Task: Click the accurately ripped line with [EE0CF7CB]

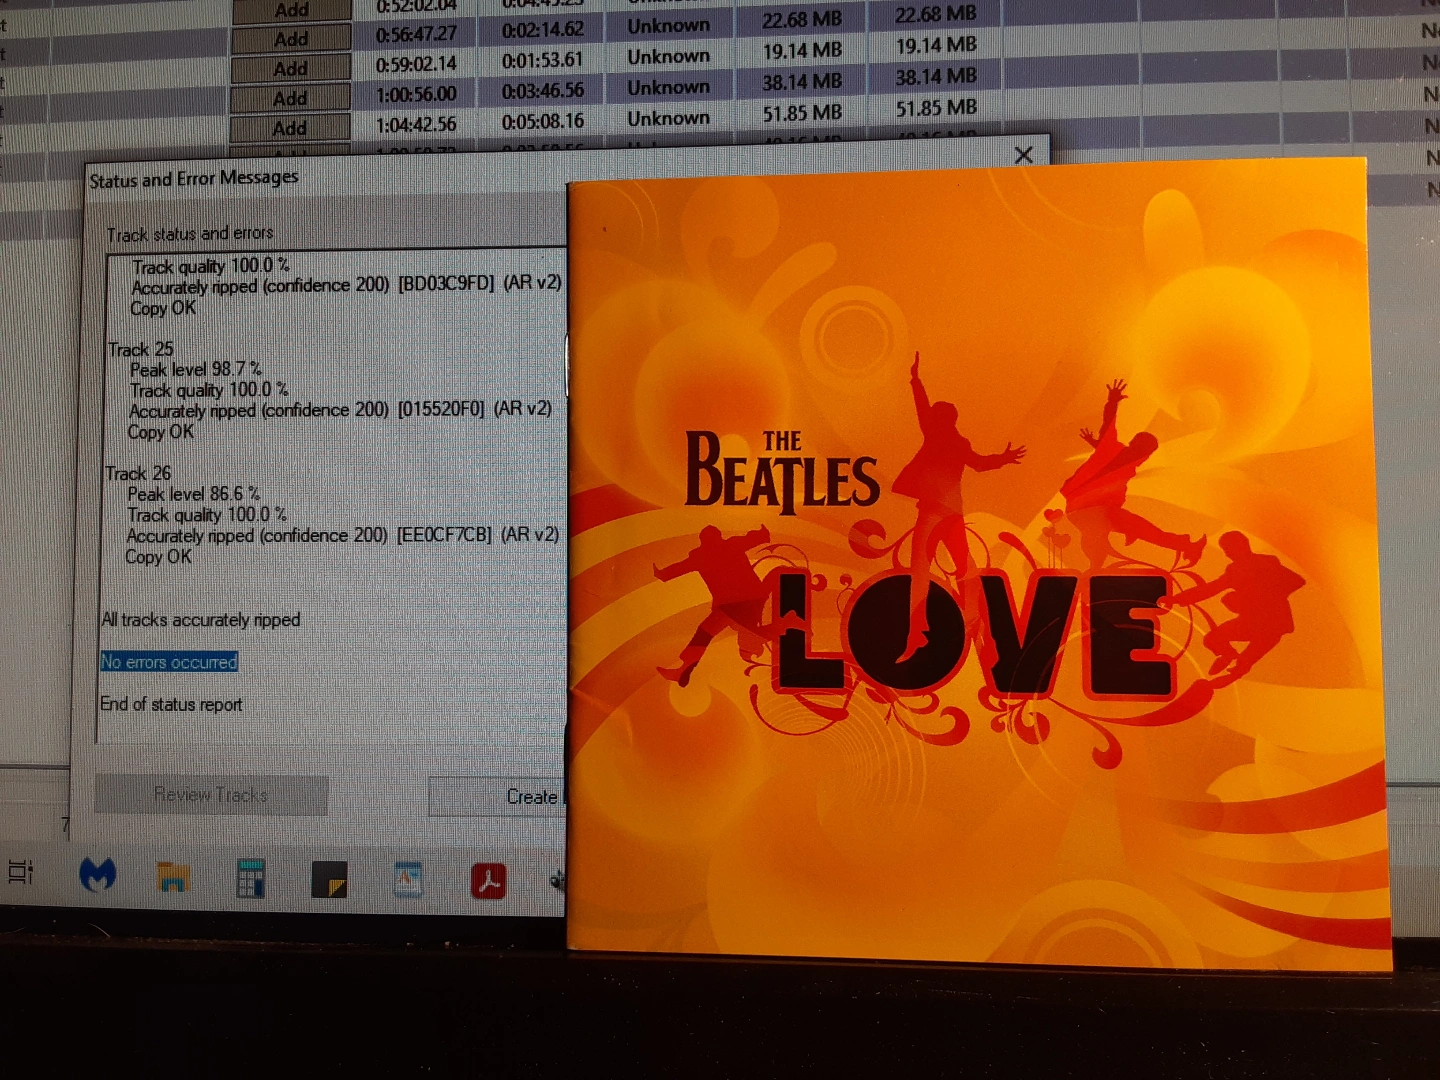Action: pos(343,535)
